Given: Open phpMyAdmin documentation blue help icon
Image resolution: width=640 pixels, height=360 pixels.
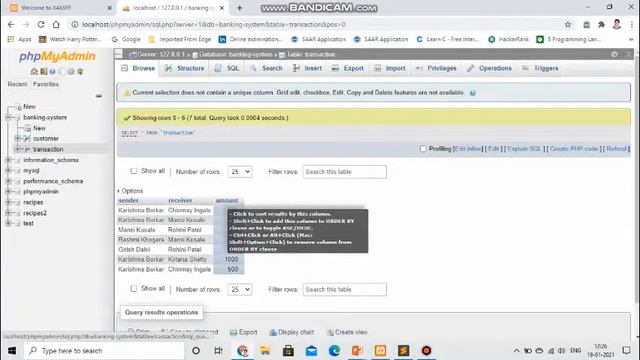Looking at the screenshot, I should (x=52, y=71).
